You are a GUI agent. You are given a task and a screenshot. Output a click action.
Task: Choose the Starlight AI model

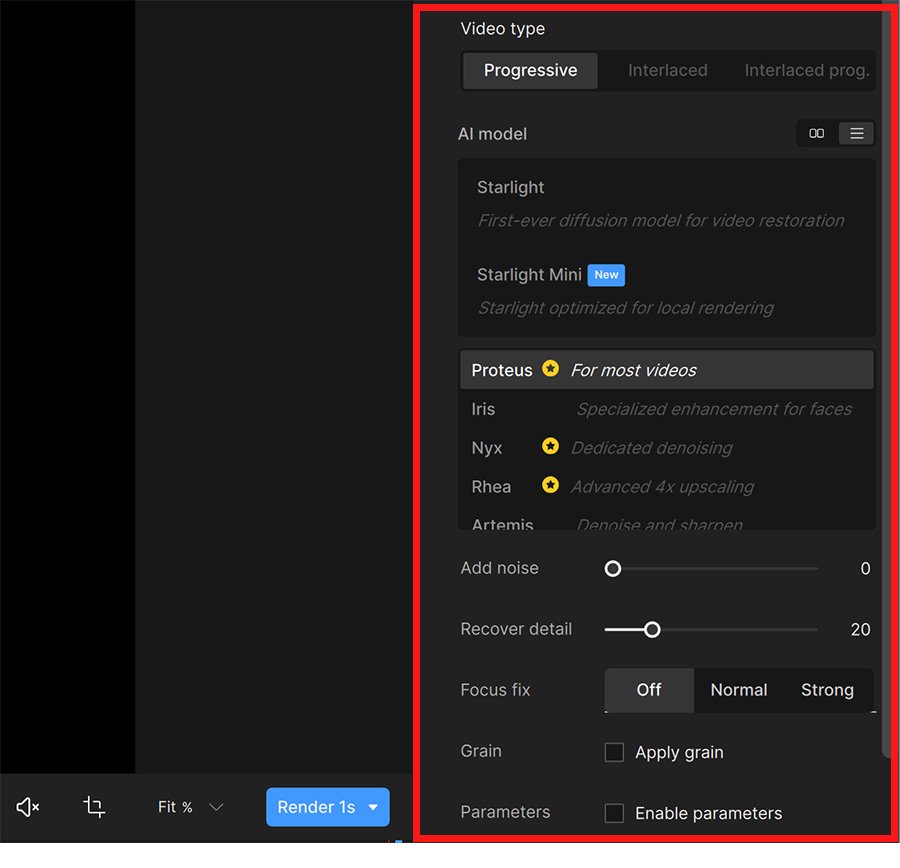pyautogui.click(x=666, y=204)
